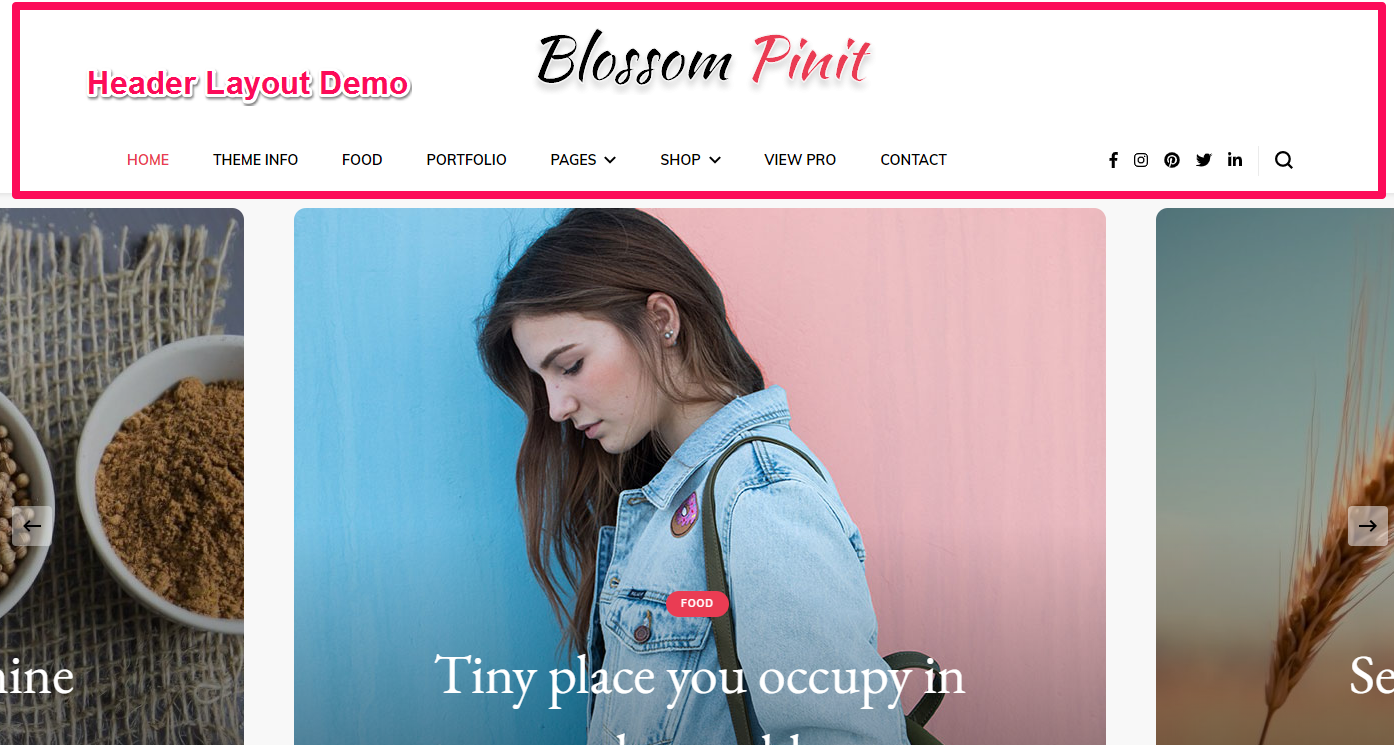Expand the Shop menu chevron
This screenshot has width=1394, height=745.
[x=715, y=160]
